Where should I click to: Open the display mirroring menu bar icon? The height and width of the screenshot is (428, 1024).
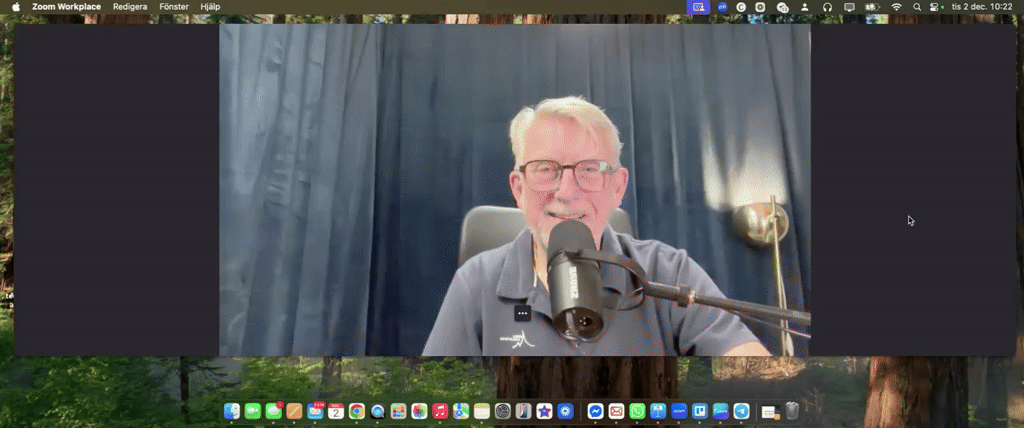(849, 7)
